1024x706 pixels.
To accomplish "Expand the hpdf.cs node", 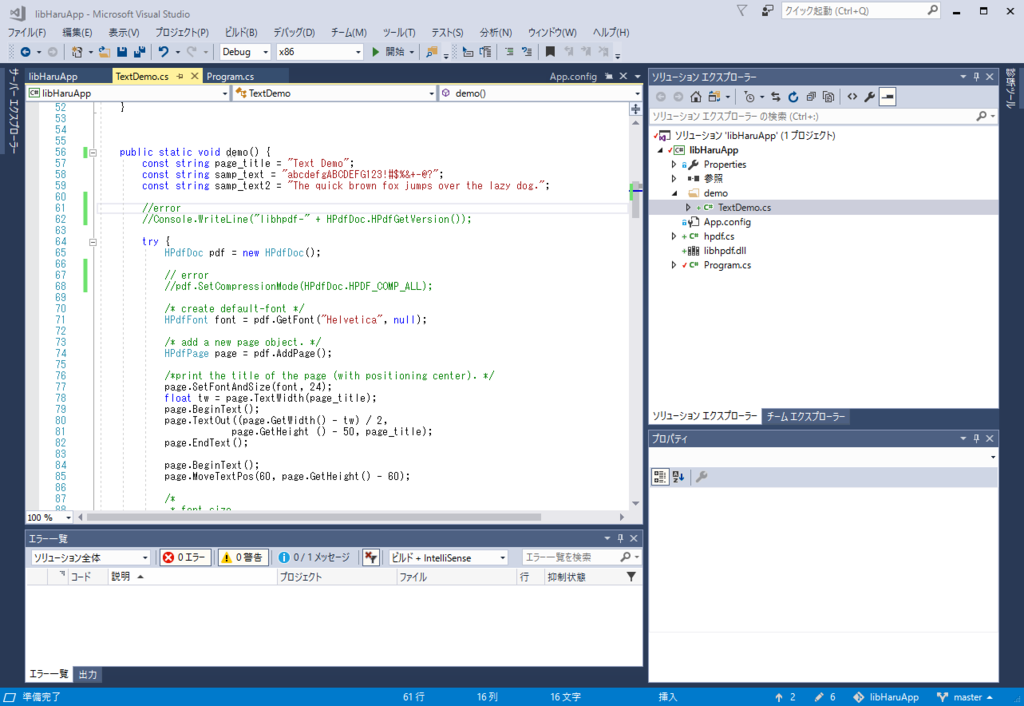I will 674,236.
